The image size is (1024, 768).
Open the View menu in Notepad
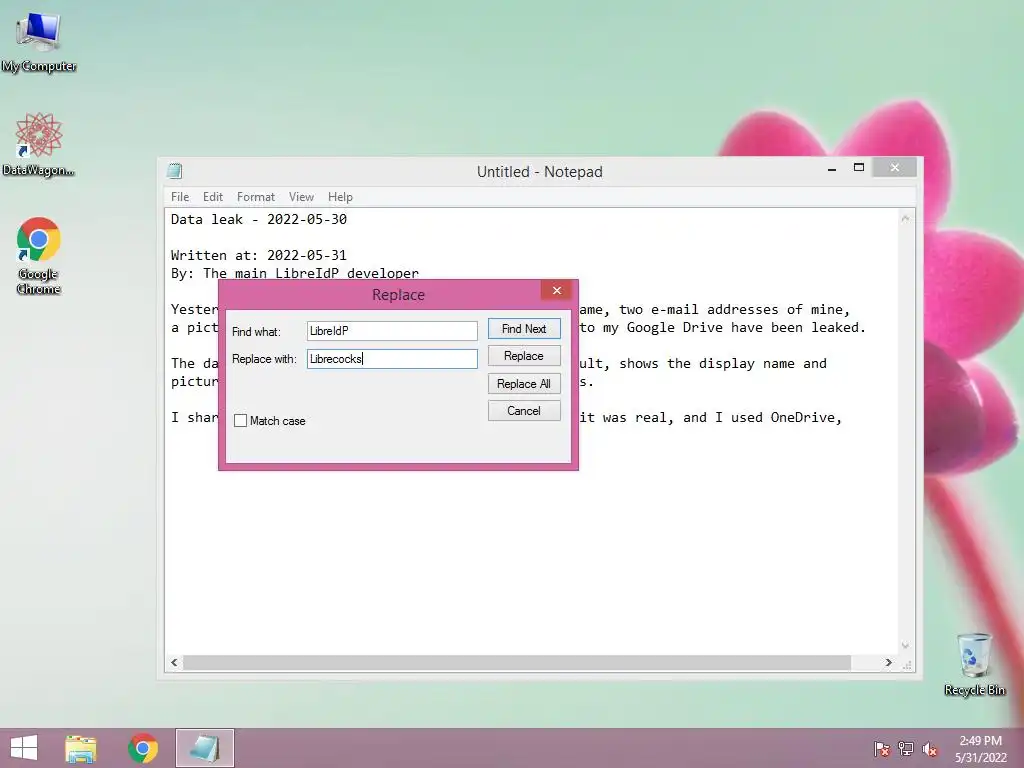(301, 197)
